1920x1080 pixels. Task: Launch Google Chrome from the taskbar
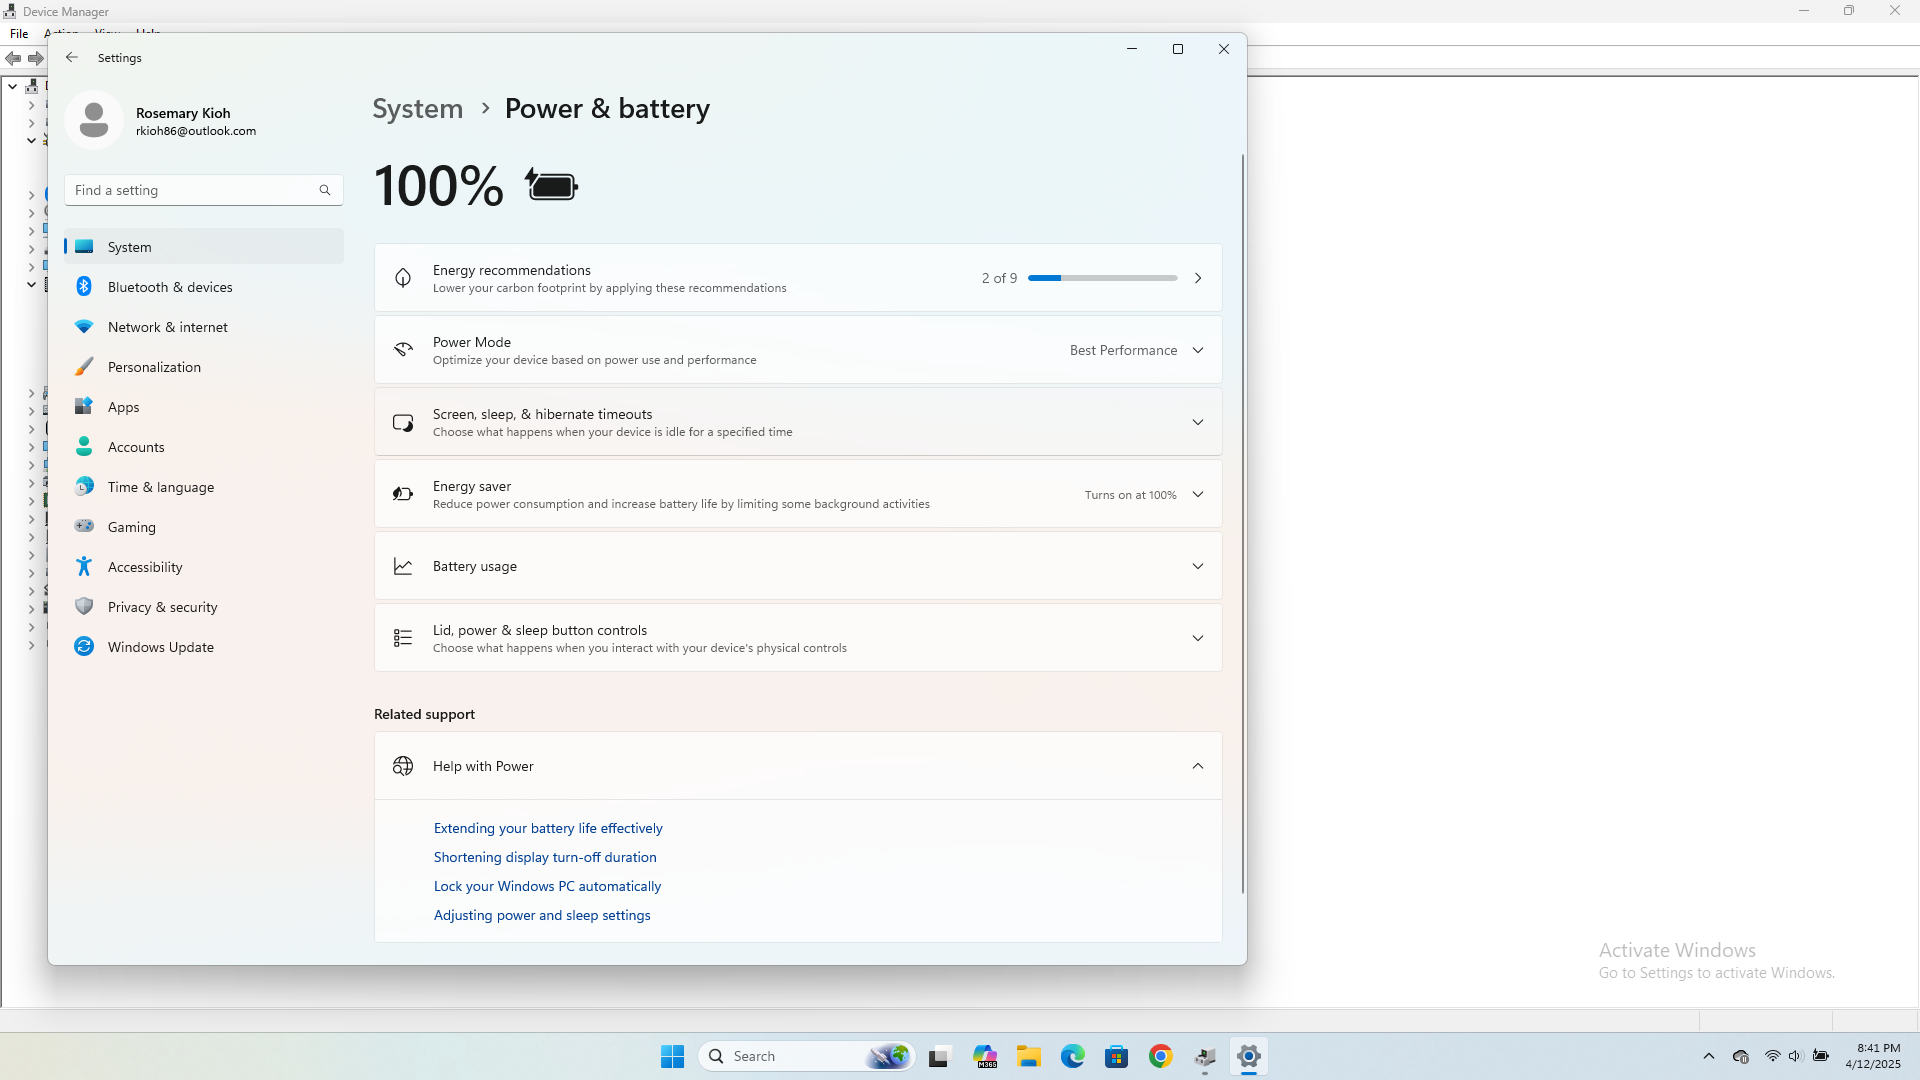(x=1161, y=1056)
